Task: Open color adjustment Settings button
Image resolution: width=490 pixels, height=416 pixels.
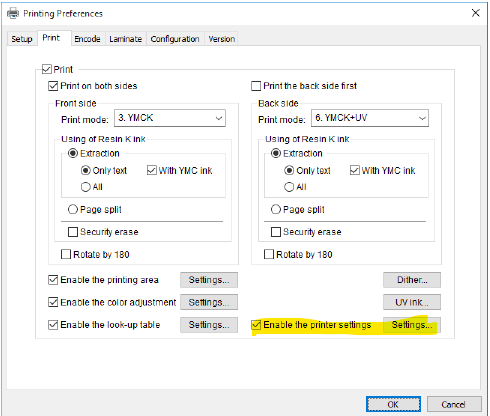Action: 209,302
